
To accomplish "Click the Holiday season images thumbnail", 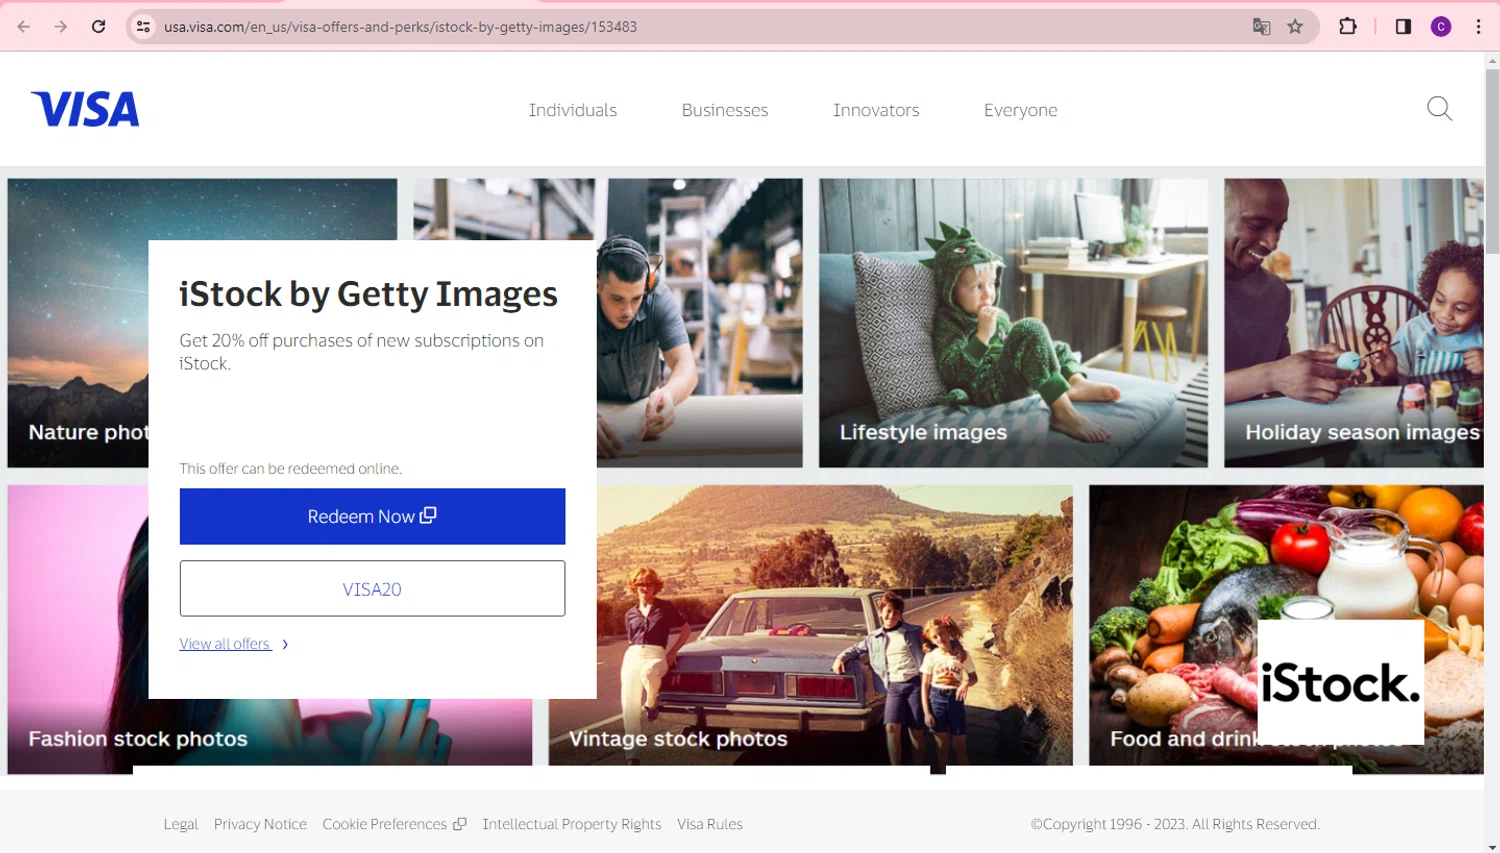I will tap(1354, 323).
